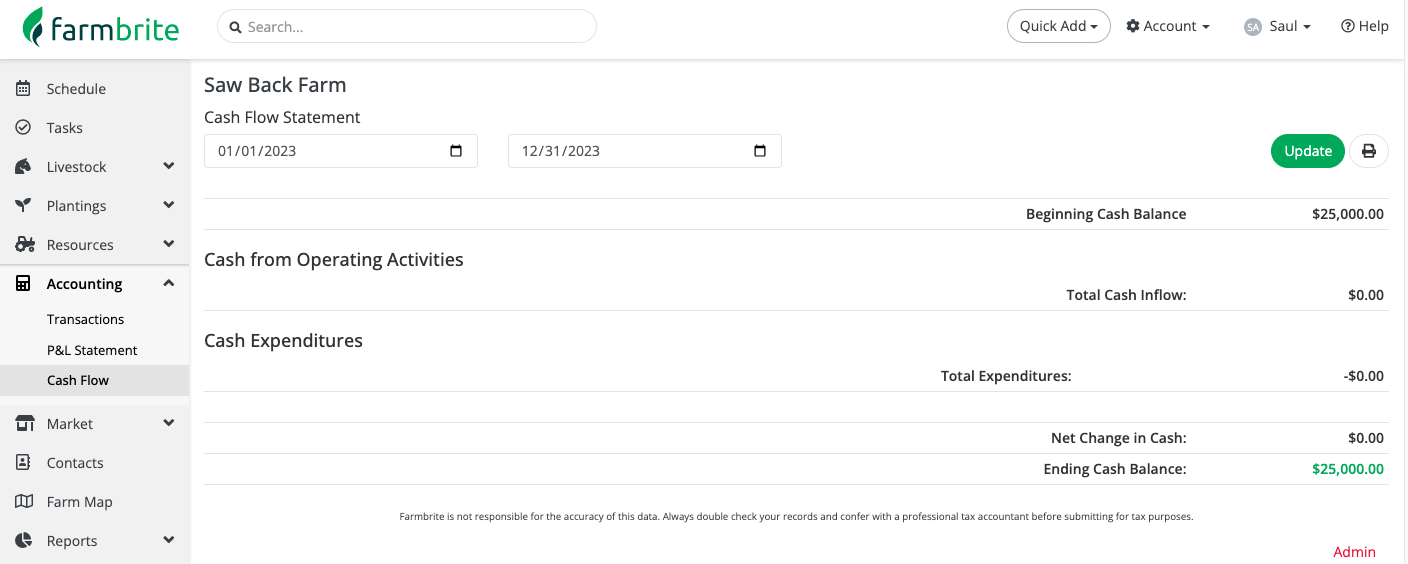
Task: Expand the Livestock menu chevron
Action: 169,166
